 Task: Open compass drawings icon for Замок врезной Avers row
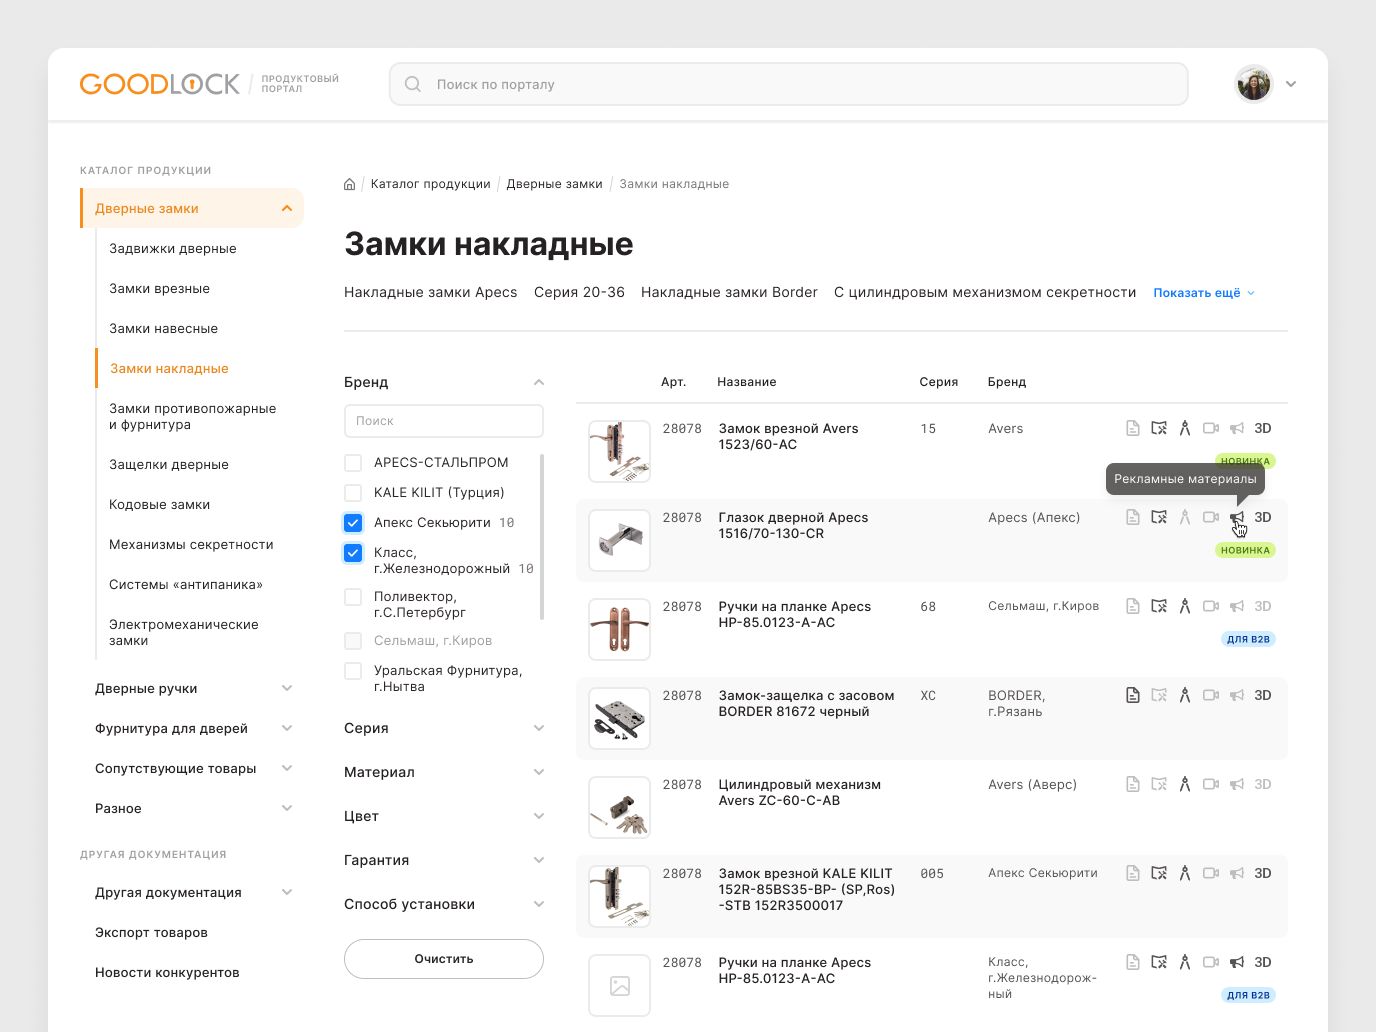click(1185, 428)
